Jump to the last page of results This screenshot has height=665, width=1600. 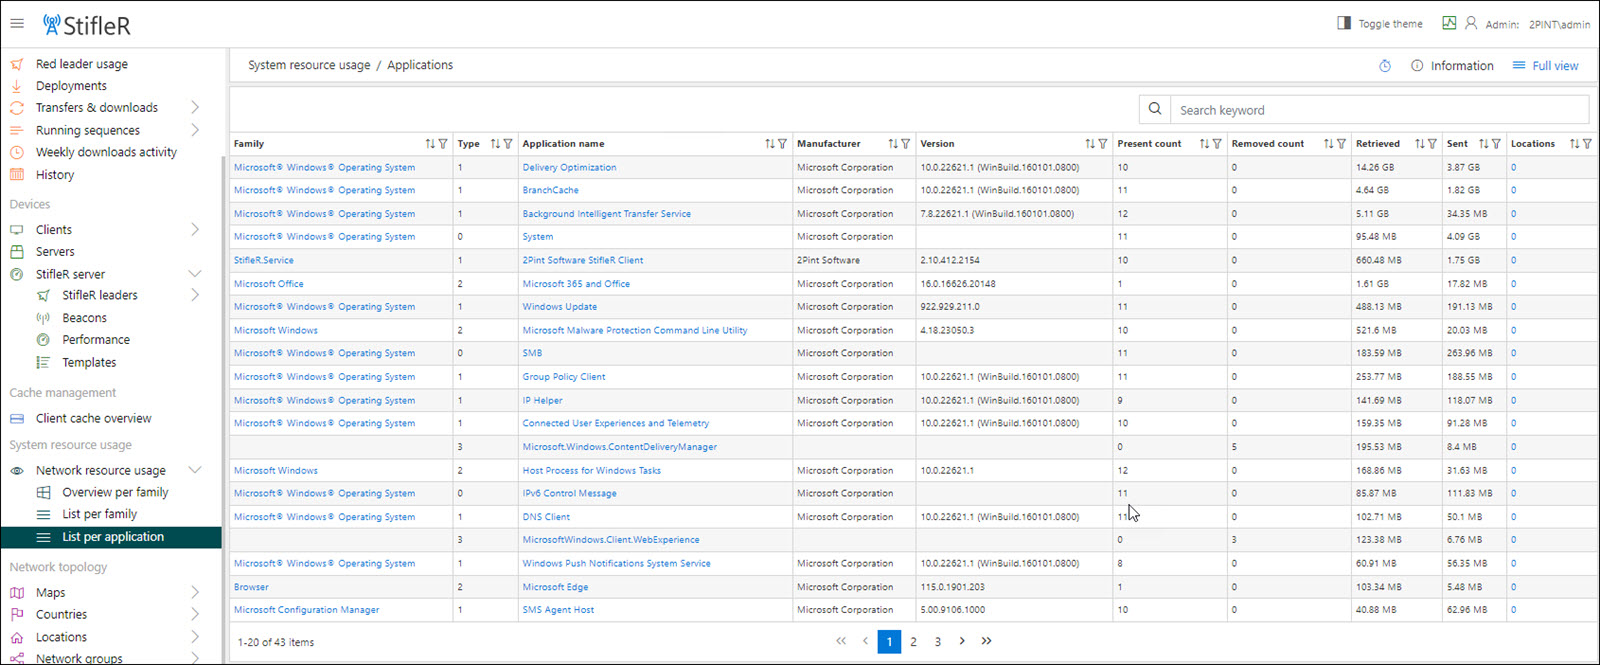(986, 641)
